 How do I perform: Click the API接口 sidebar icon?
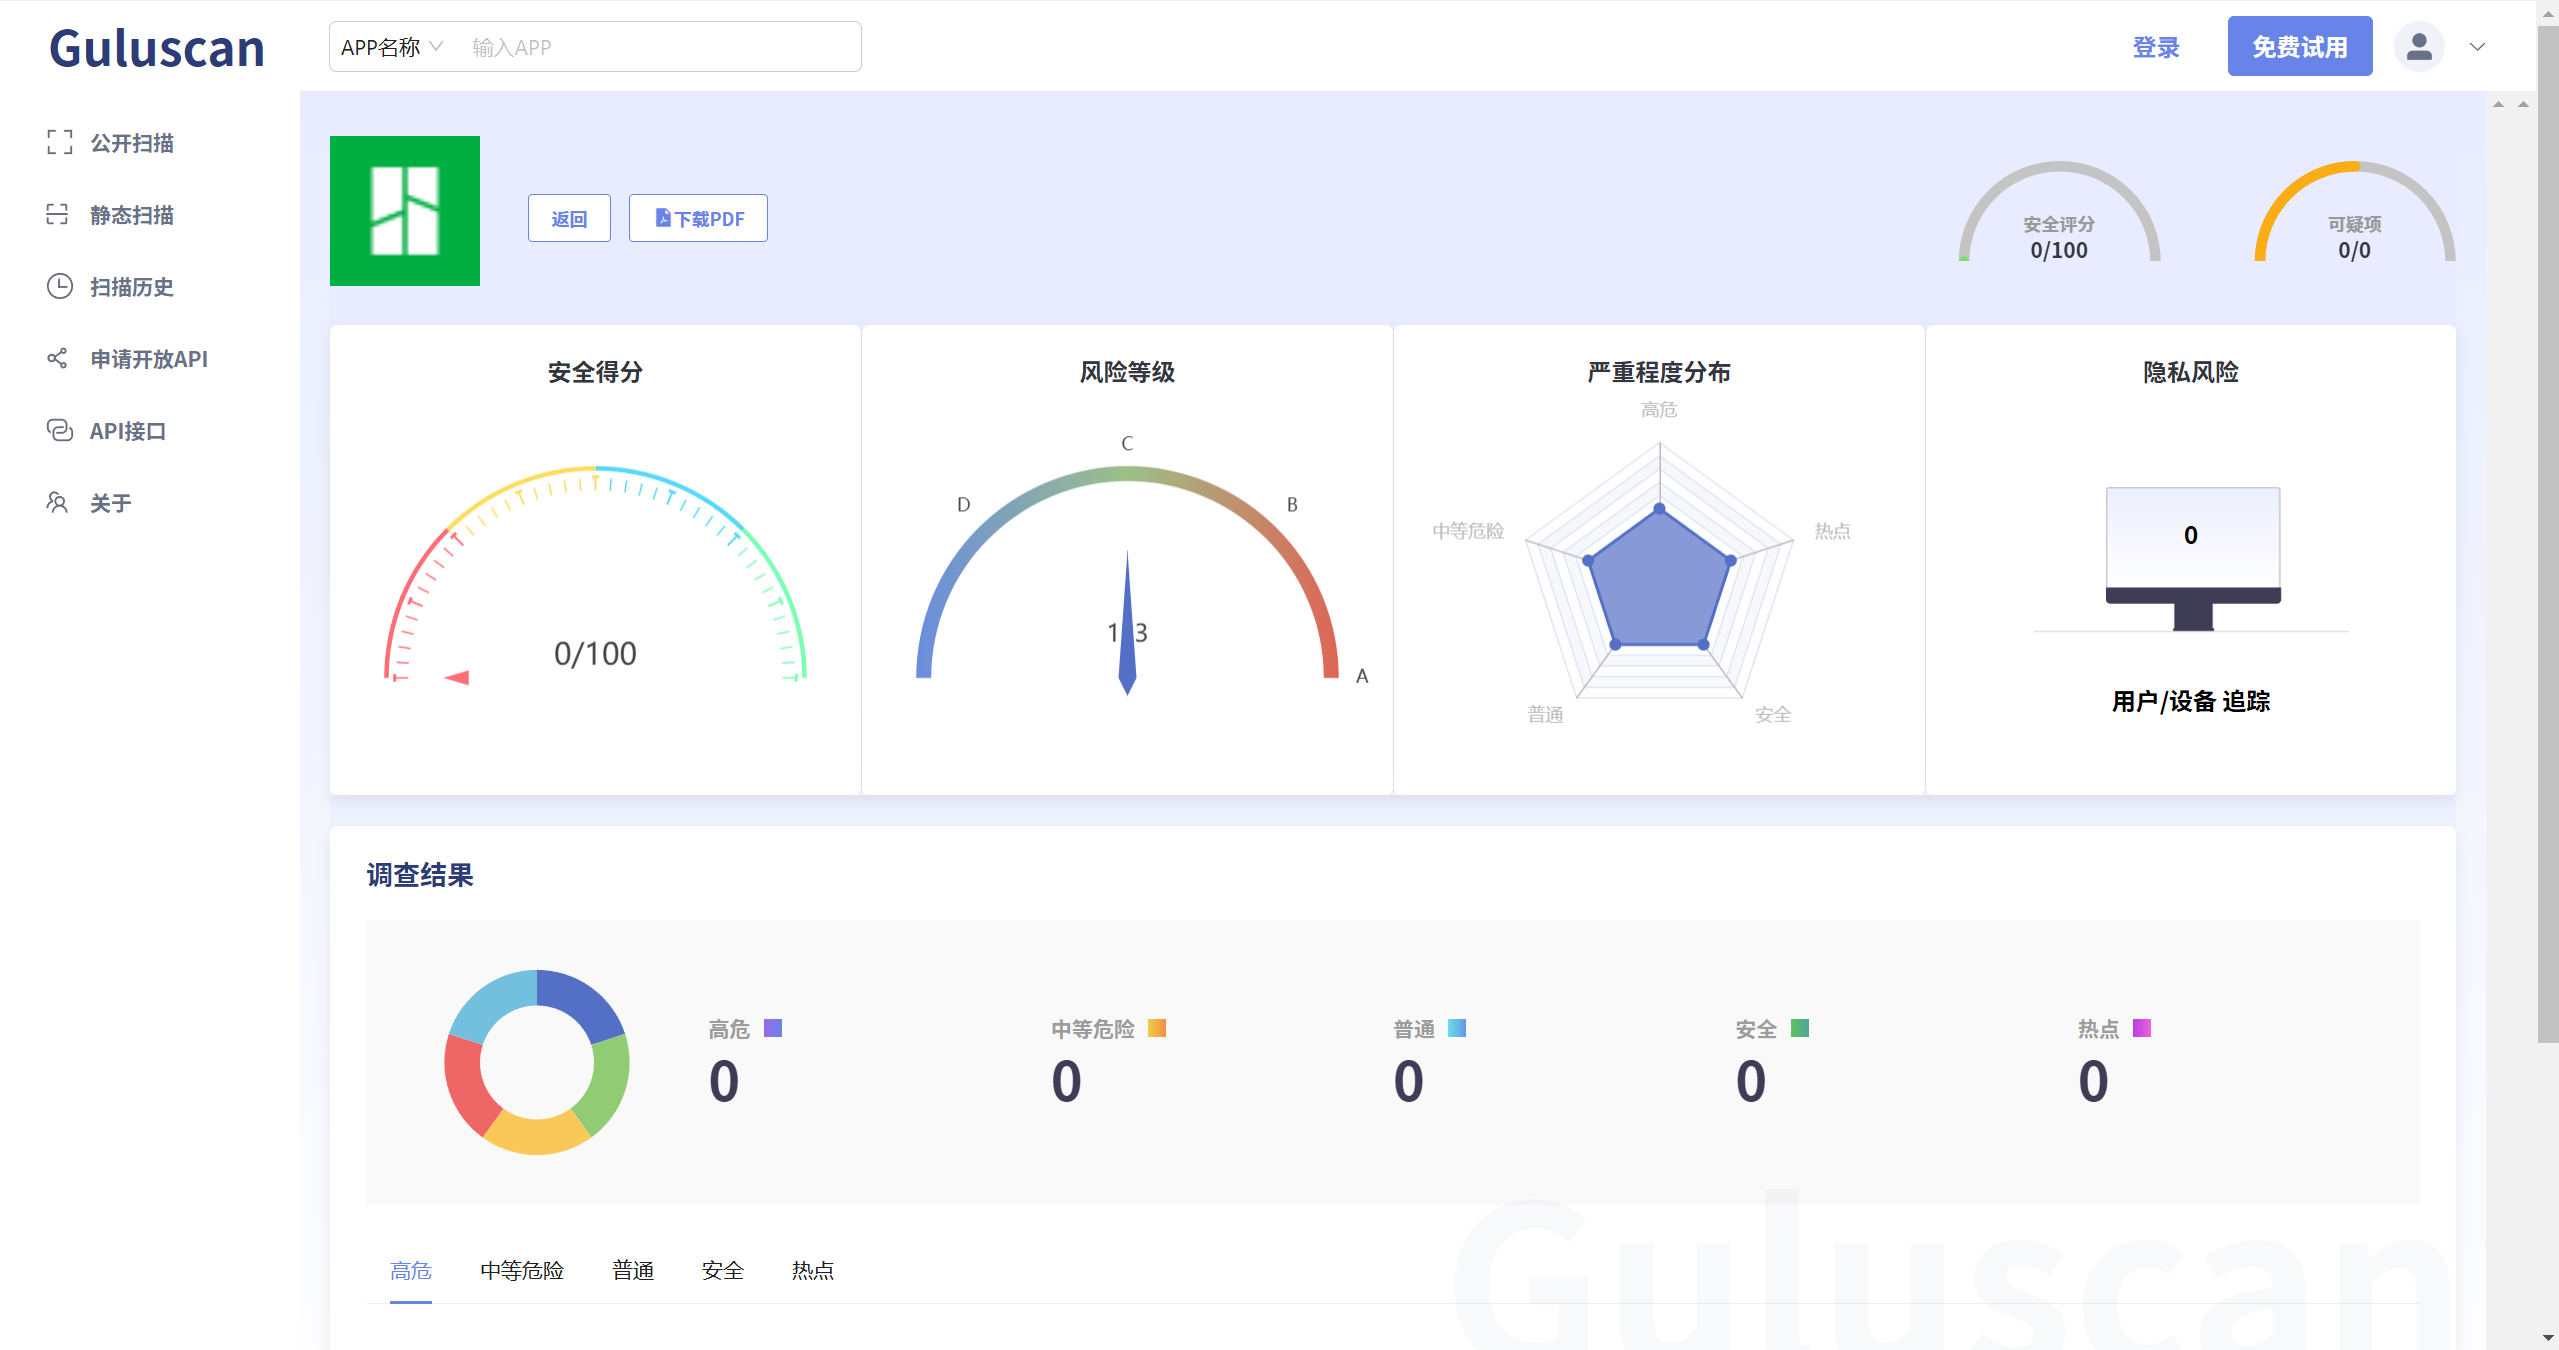pyautogui.click(x=59, y=431)
